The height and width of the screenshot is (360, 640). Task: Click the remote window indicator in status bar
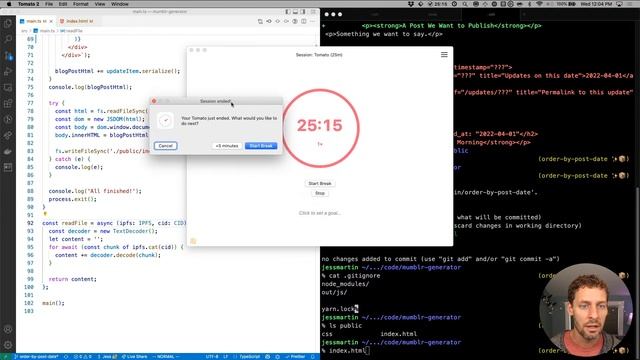point(6,357)
